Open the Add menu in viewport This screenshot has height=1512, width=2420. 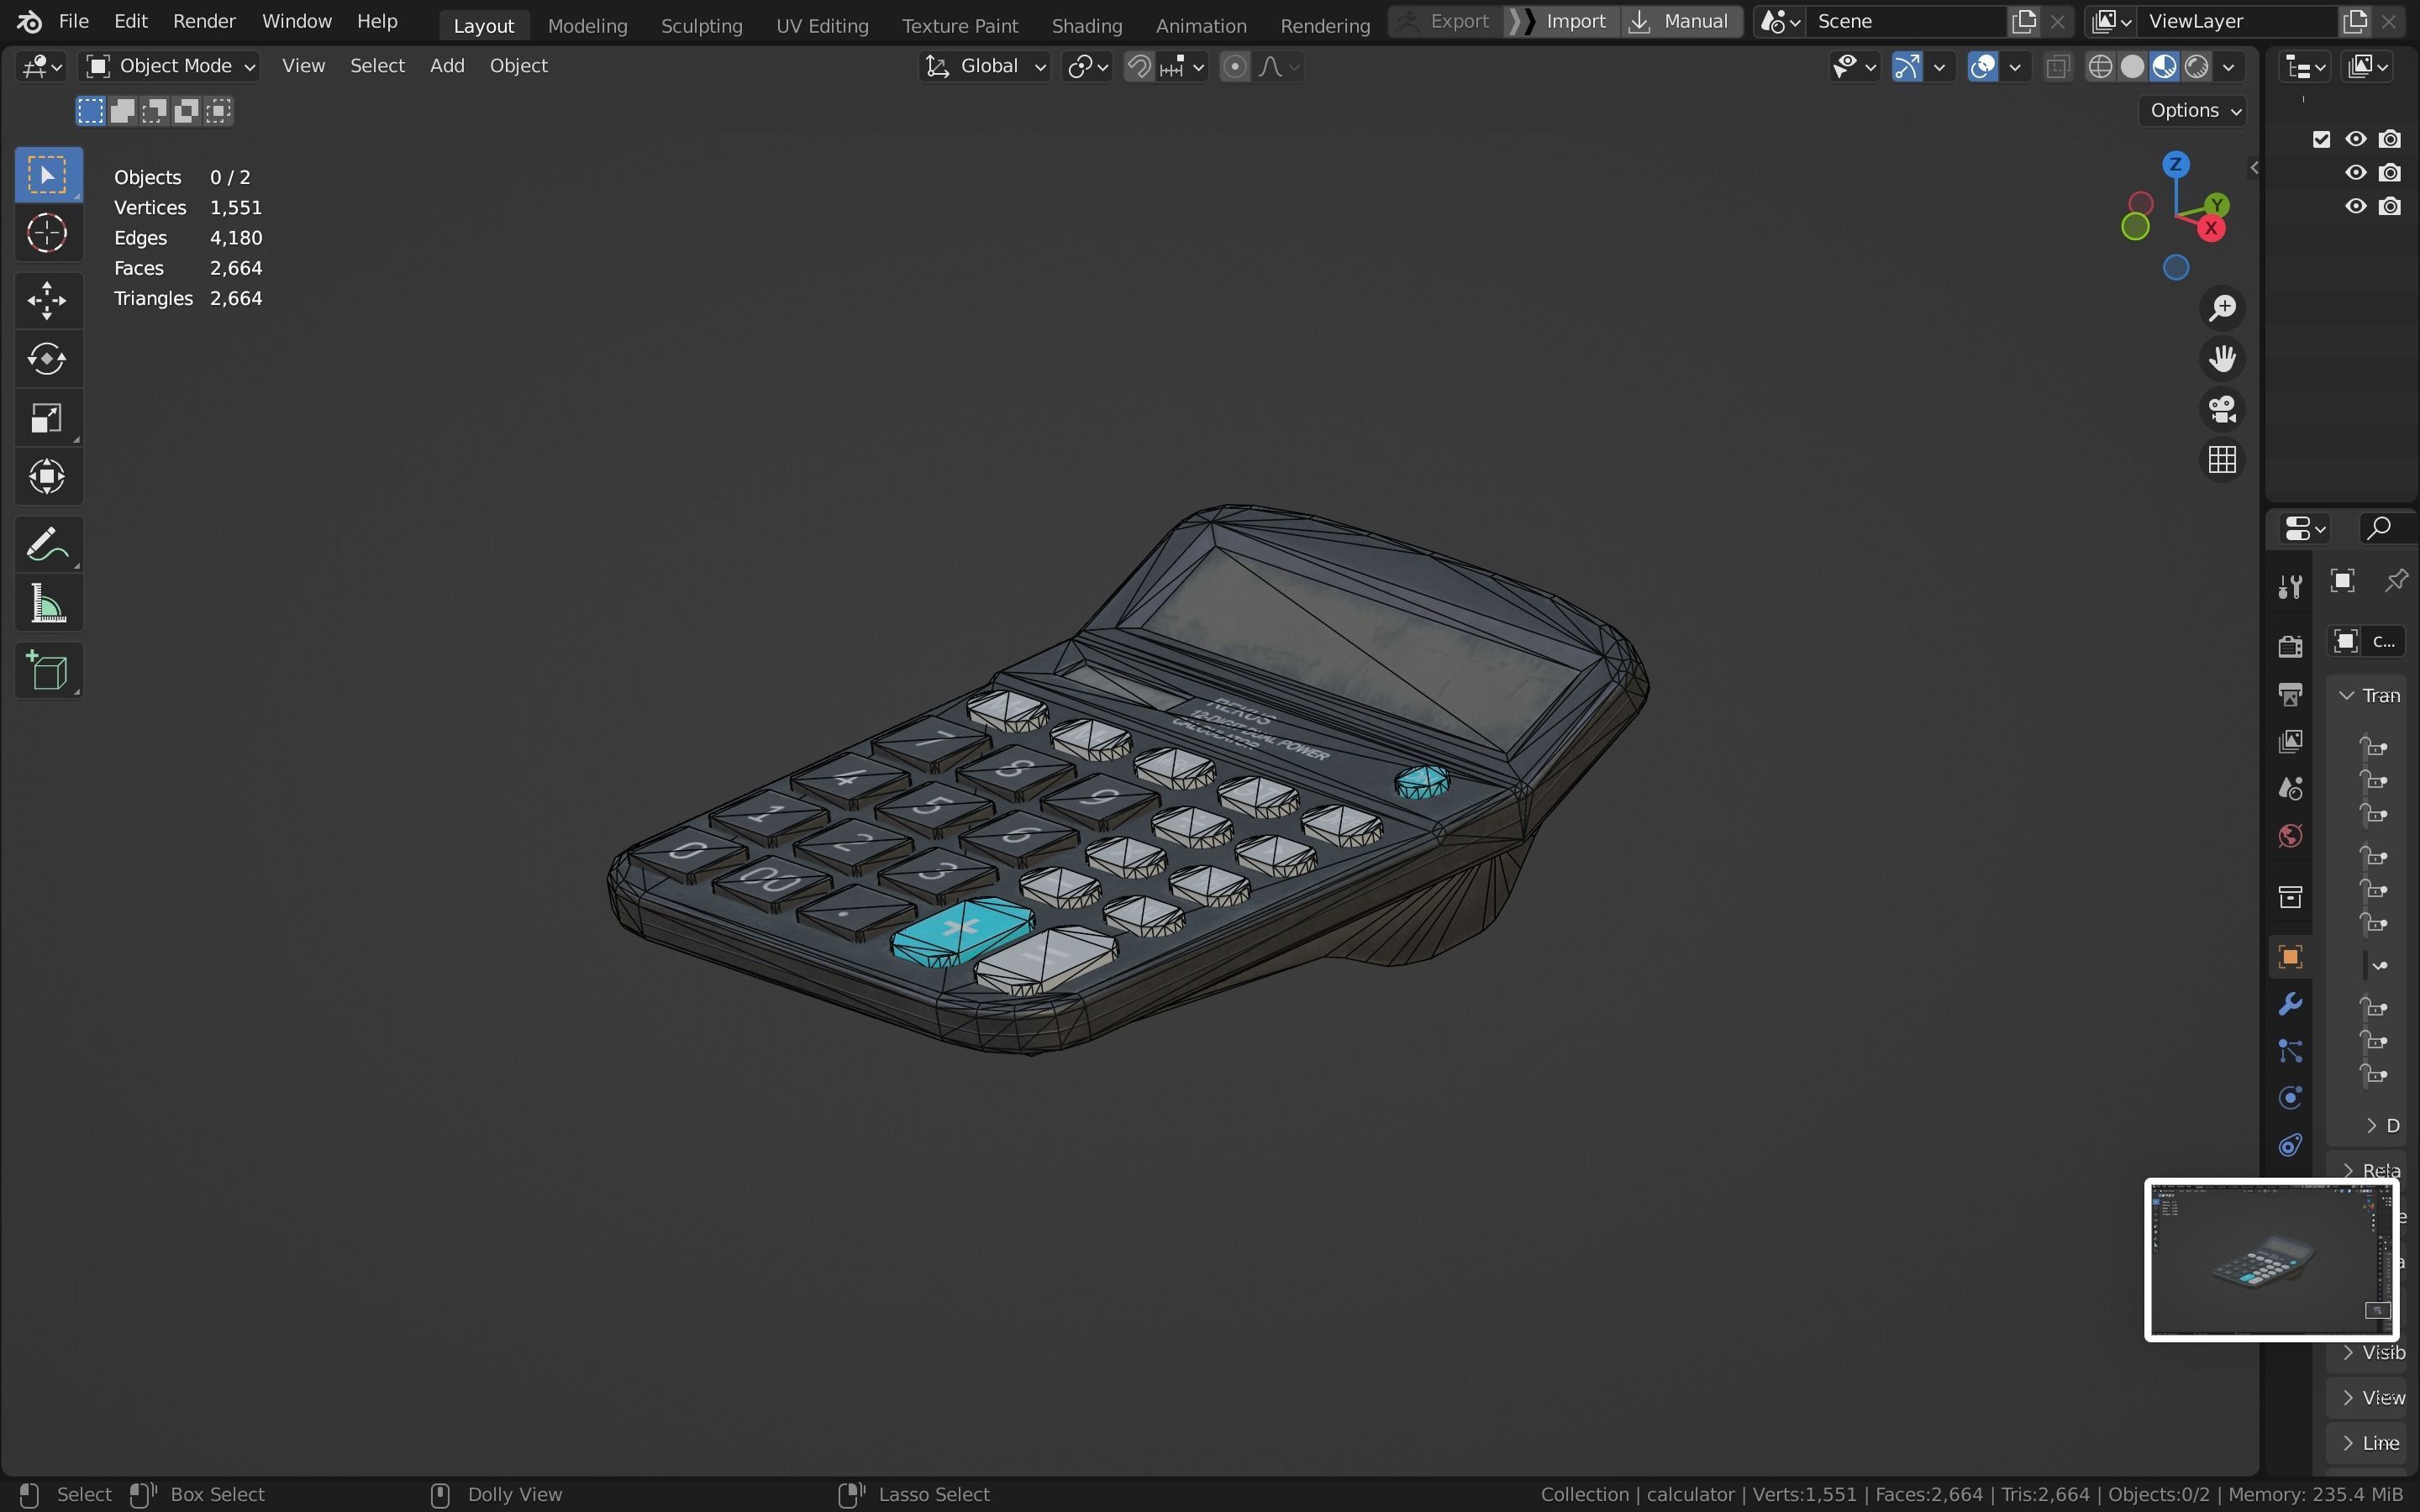pyautogui.click(x=447, y=66)
